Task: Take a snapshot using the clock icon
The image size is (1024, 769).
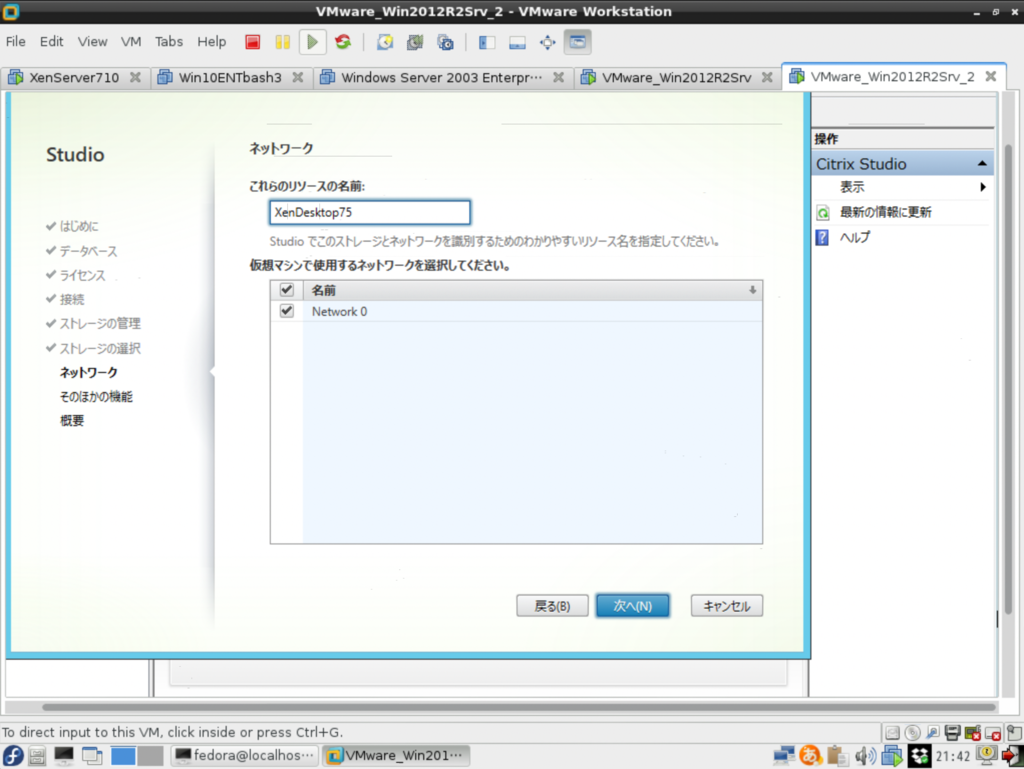Action: [x=385, y=42]
